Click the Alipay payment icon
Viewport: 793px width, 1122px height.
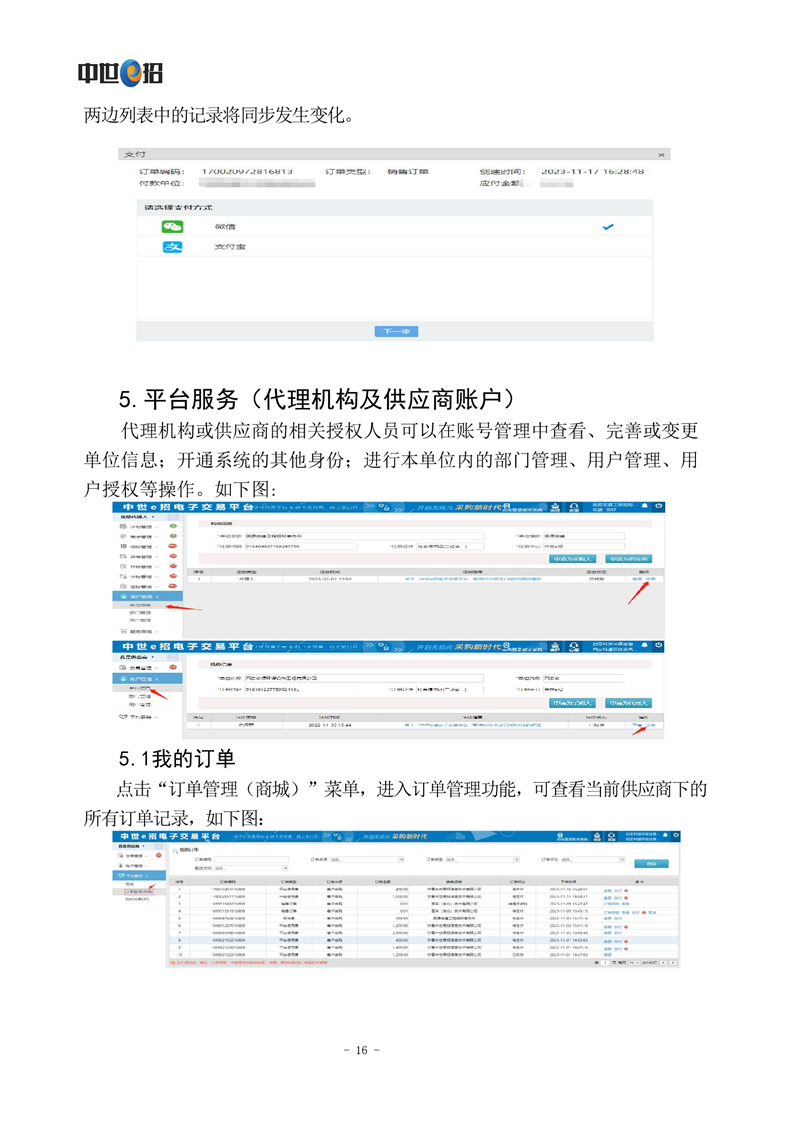point(173,246)
